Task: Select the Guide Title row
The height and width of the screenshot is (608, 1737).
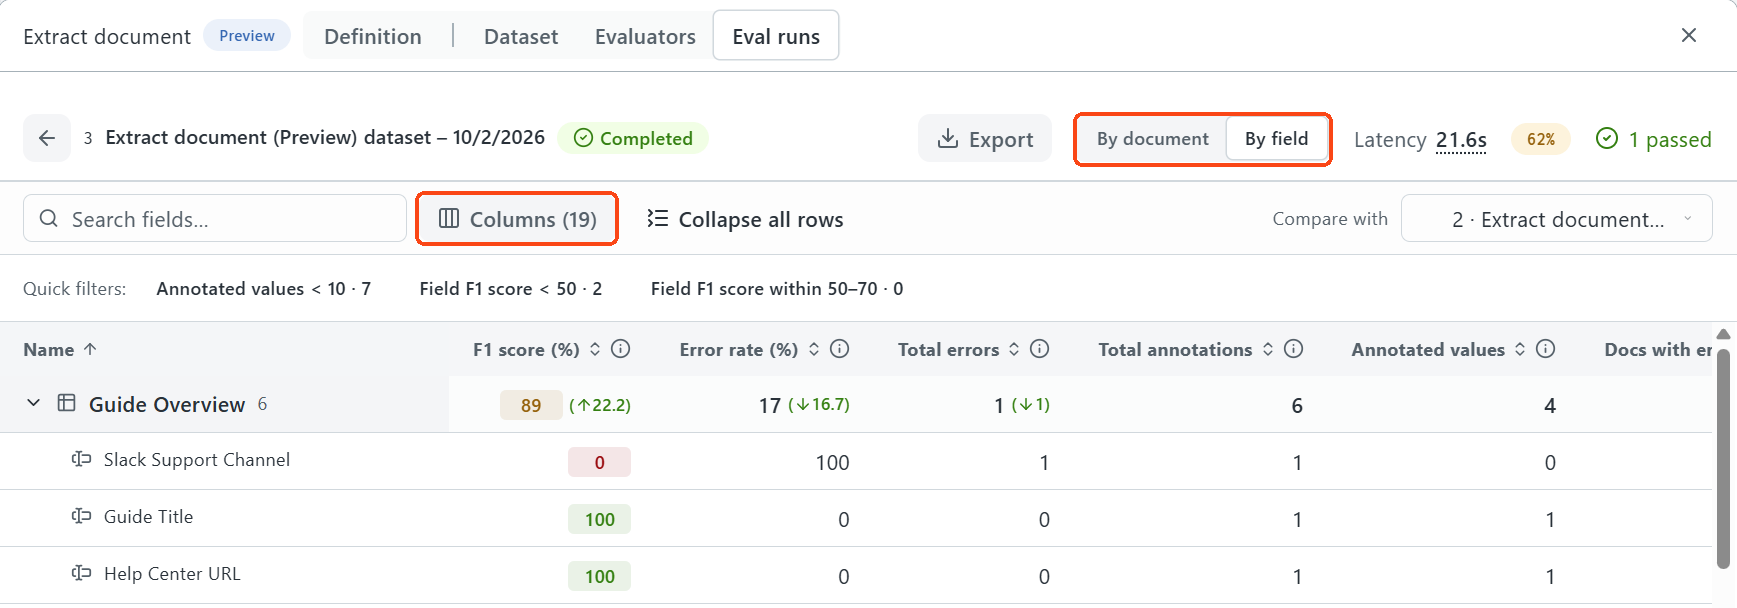Action: (x=855, y=518)
